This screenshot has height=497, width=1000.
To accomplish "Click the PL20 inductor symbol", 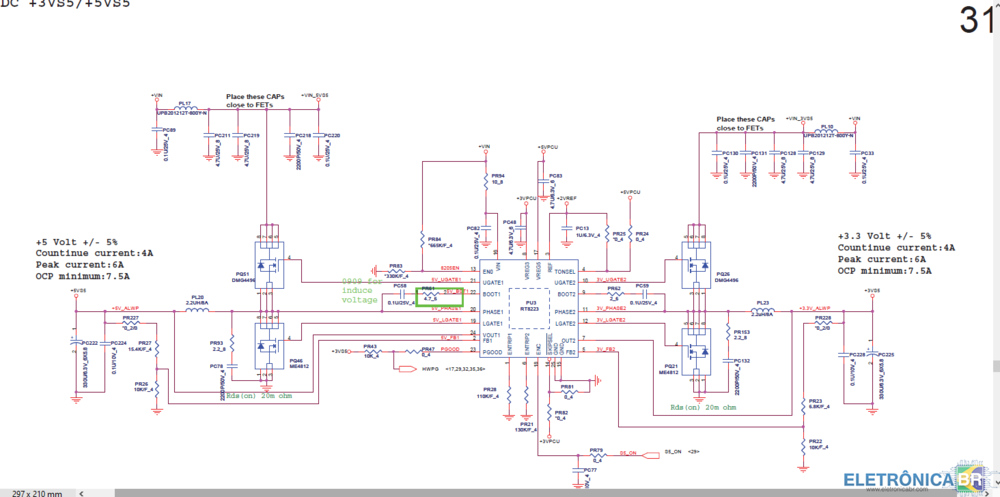I will click(198, 307).
